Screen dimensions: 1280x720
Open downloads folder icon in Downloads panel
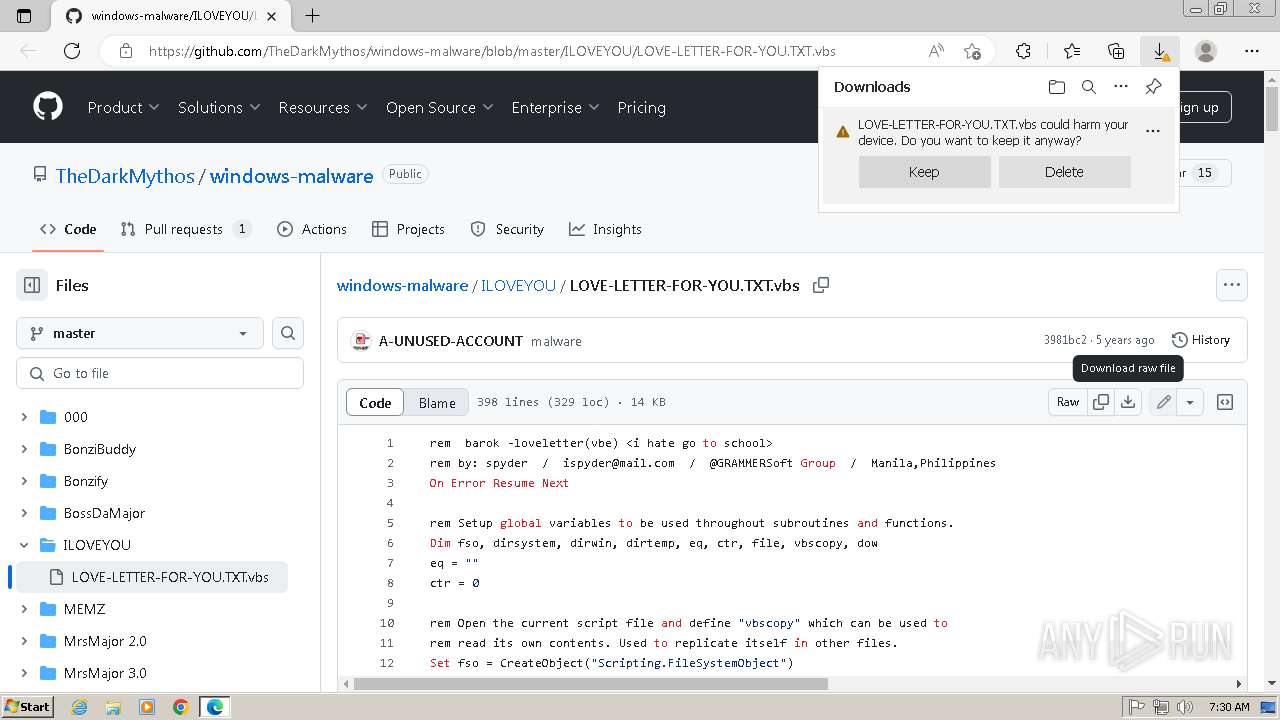click(1057, 87)
